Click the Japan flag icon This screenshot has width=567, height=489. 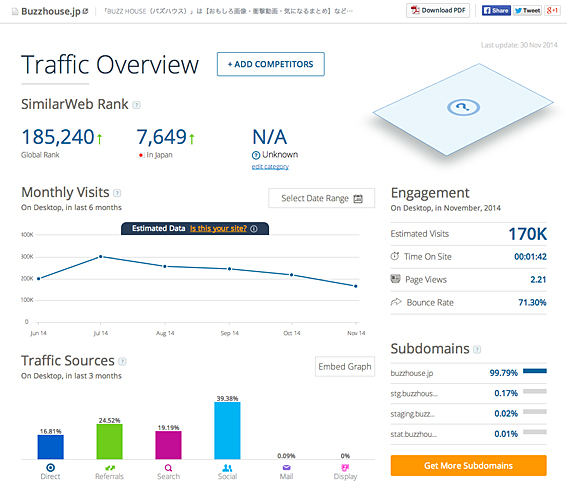[x=141, y=155]
